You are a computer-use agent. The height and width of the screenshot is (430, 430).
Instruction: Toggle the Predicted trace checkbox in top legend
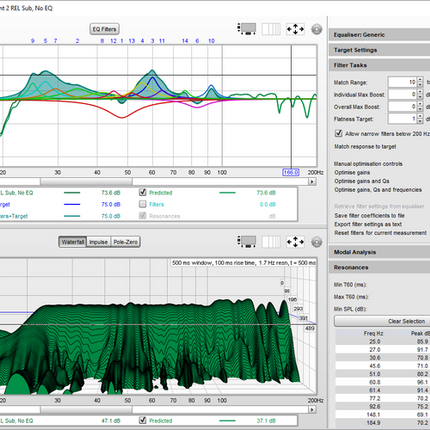coord(143,192)
